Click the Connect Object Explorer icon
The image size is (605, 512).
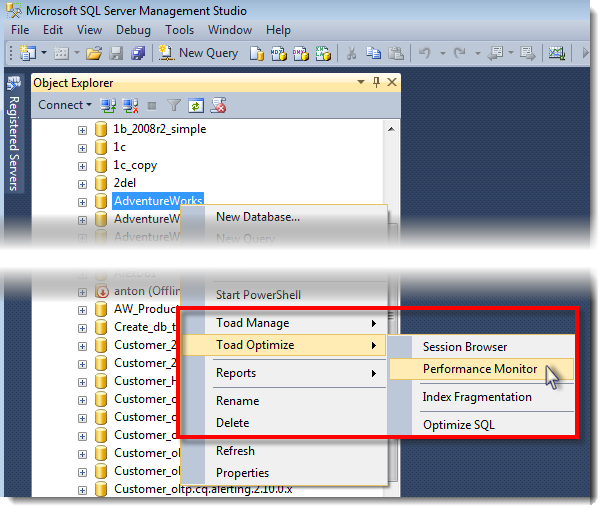pyautogui.click(x=108, y=105)
